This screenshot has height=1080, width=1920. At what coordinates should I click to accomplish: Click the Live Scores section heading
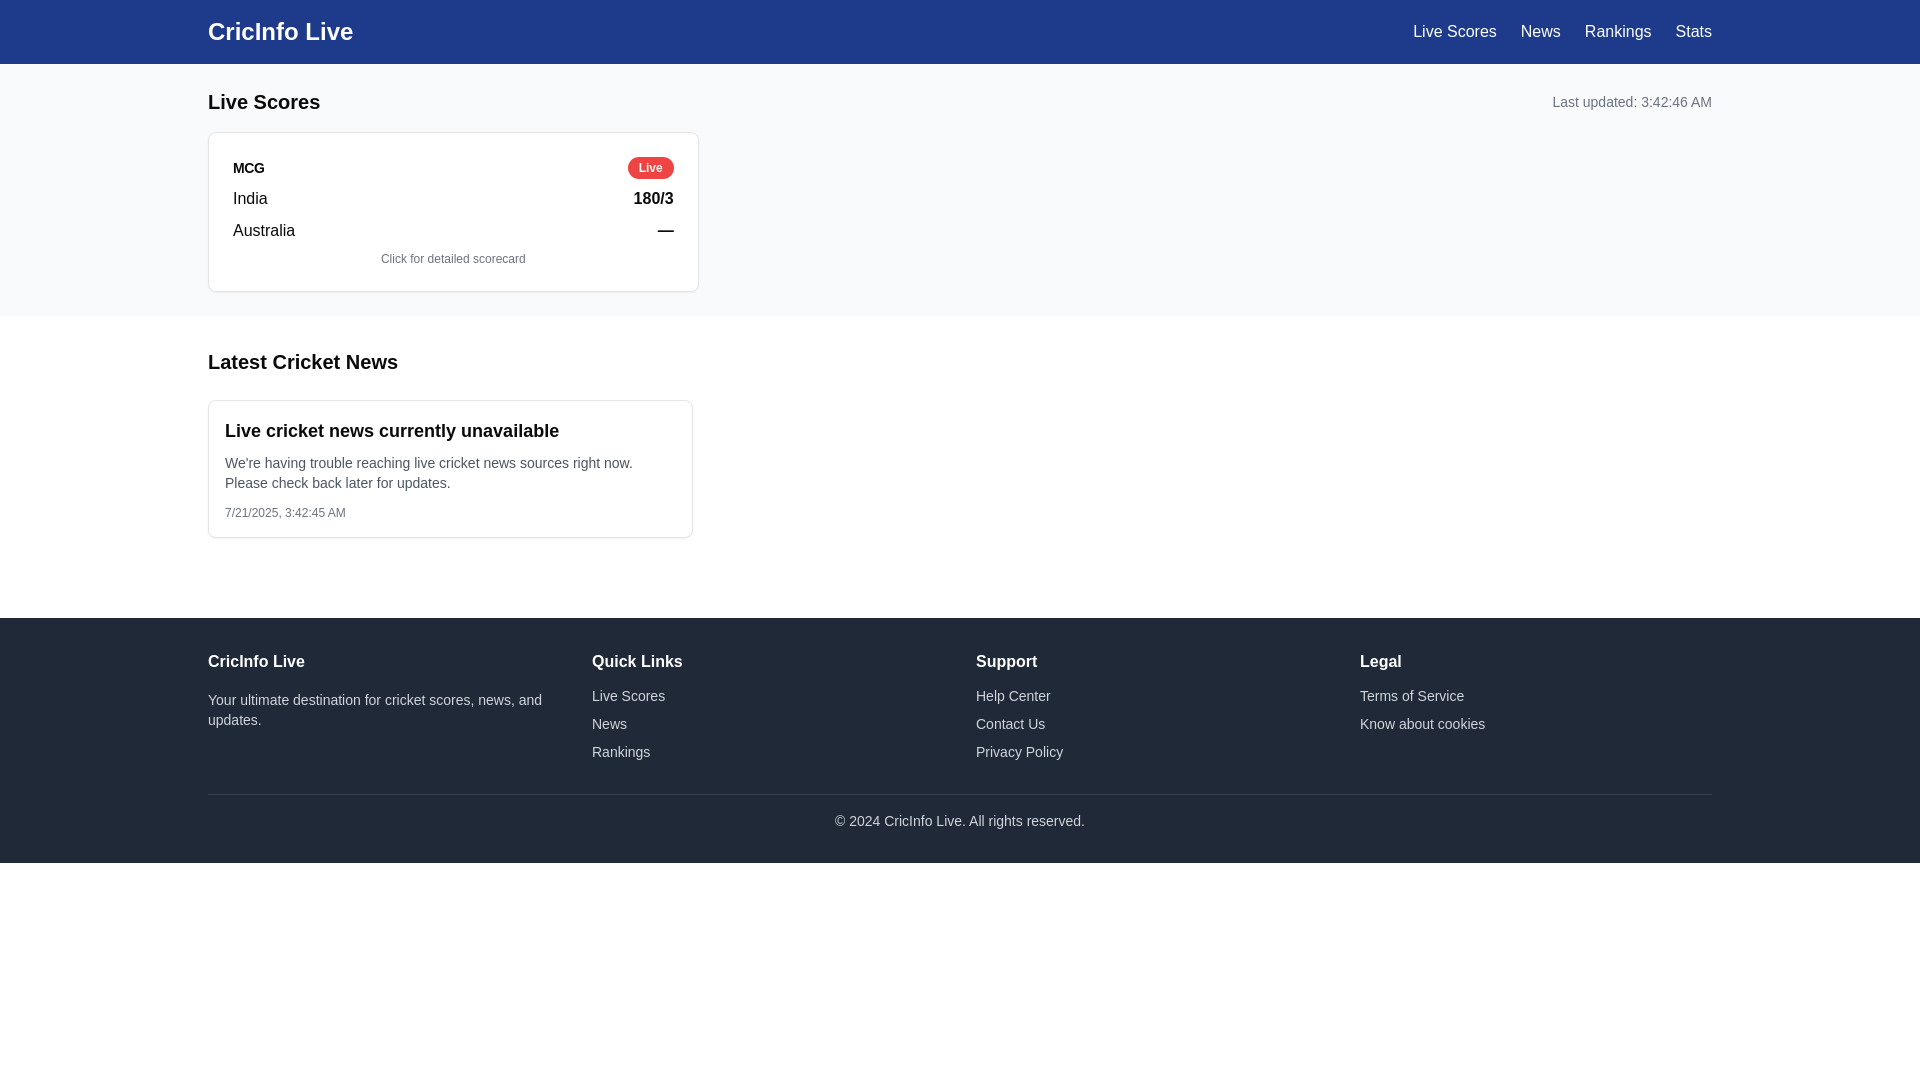point(264,102)
